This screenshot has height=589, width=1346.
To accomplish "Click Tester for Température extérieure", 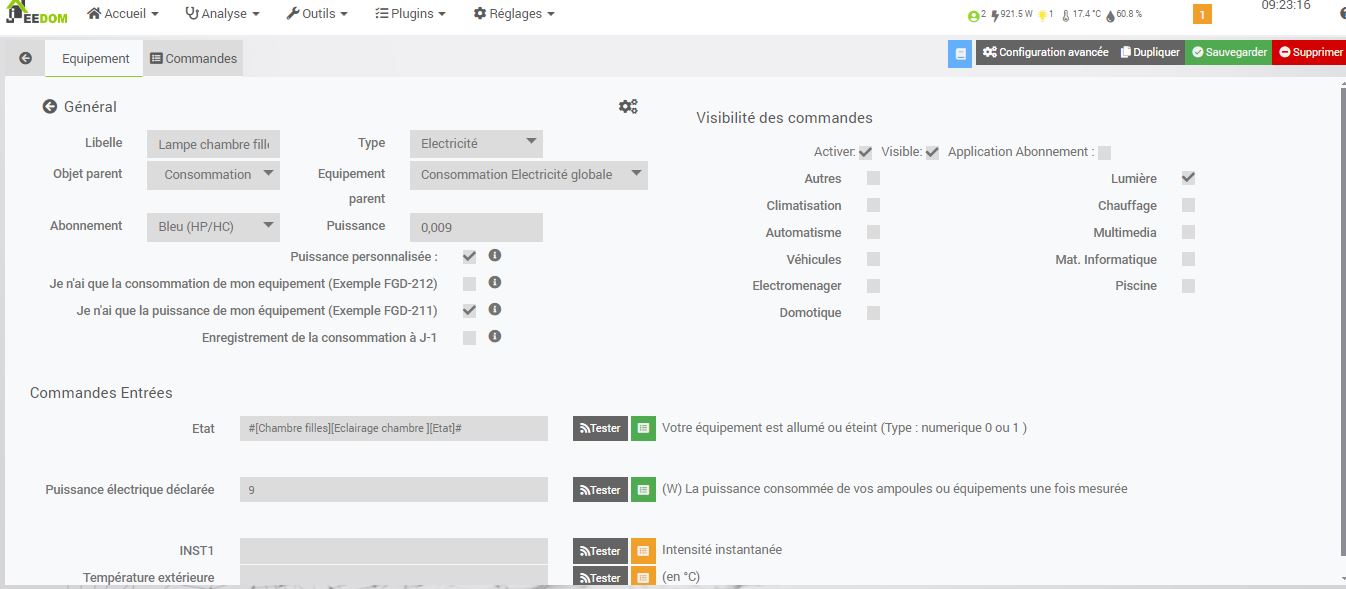I will click(600, 577).
